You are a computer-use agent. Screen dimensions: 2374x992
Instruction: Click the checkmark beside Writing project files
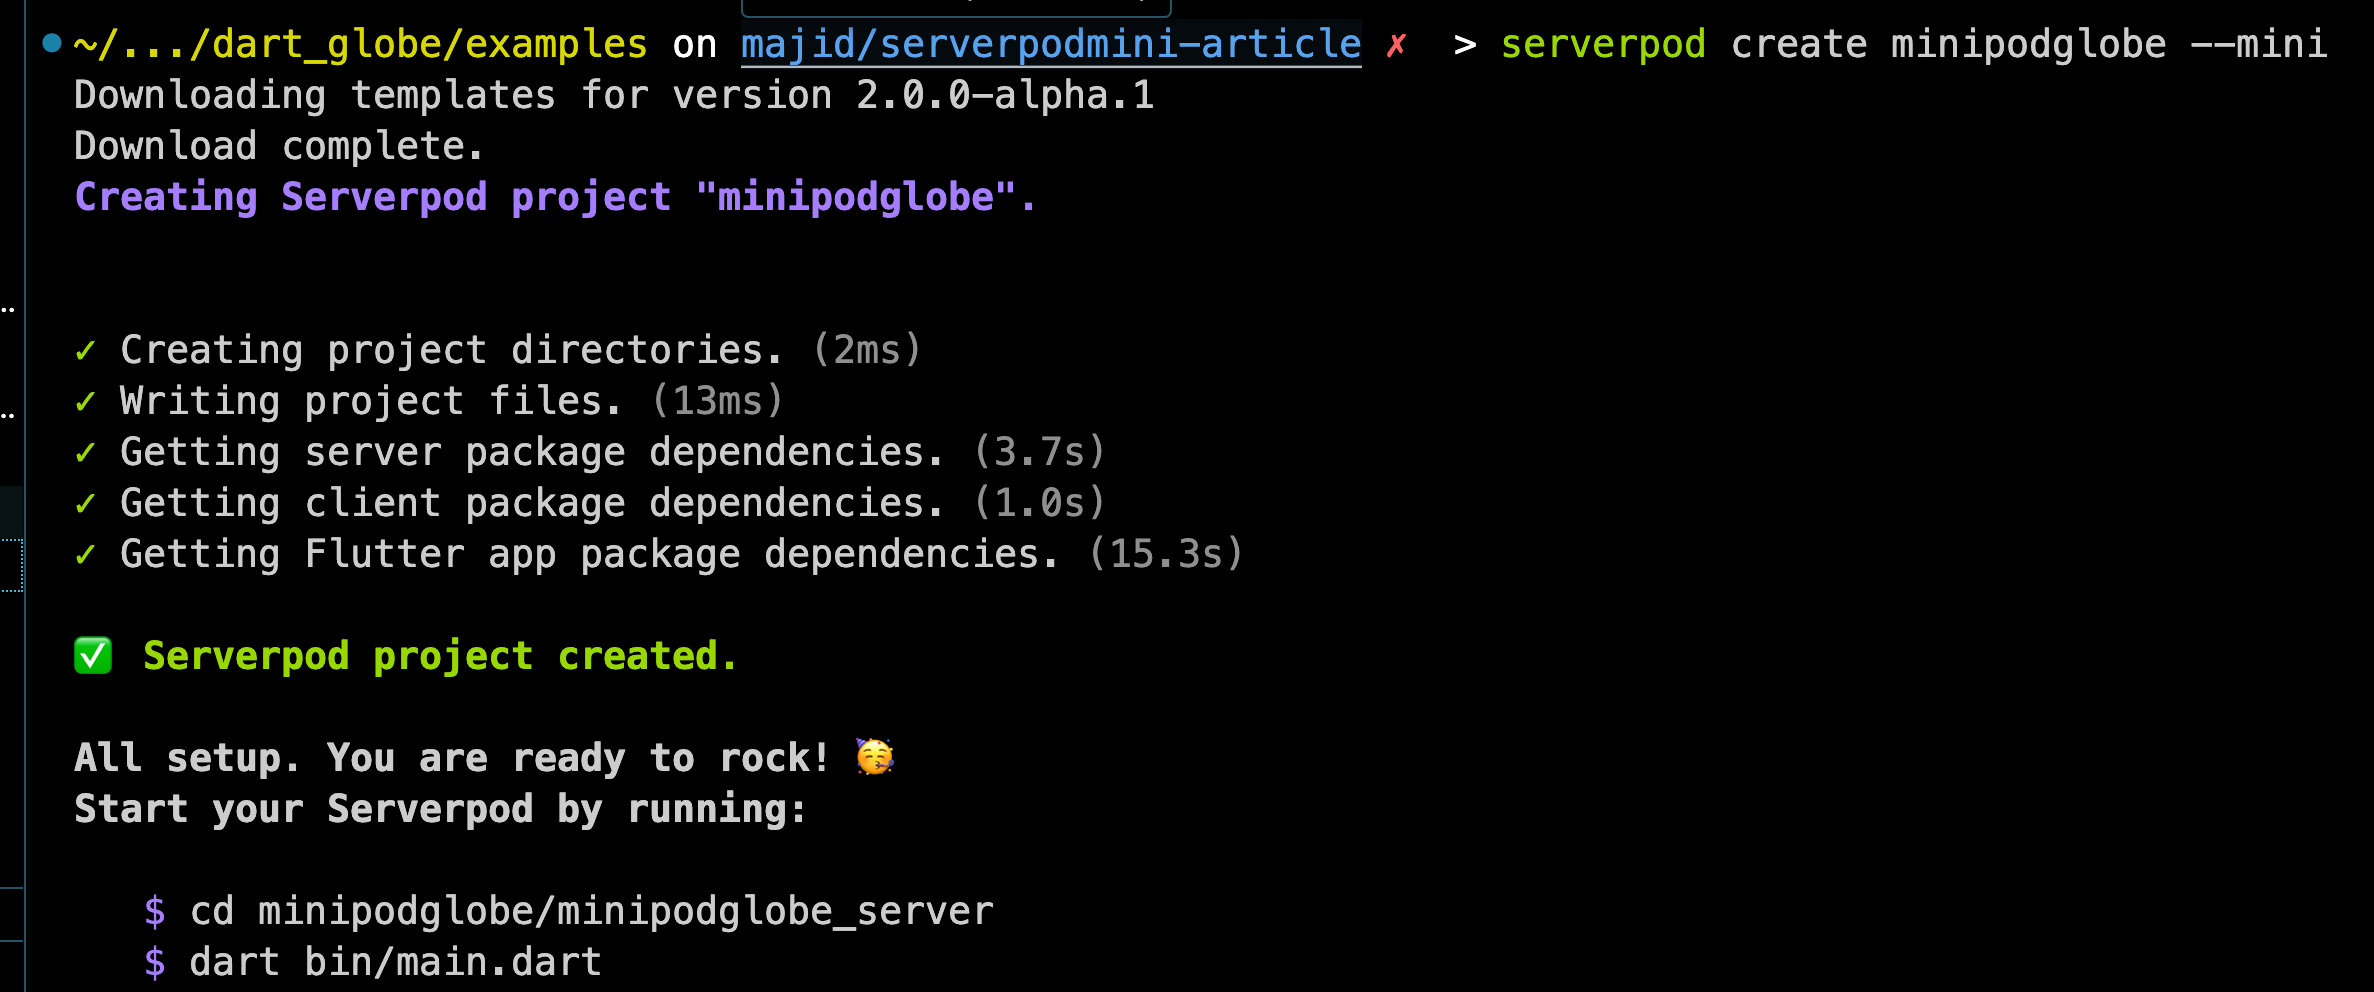click(x=86, y=402)
